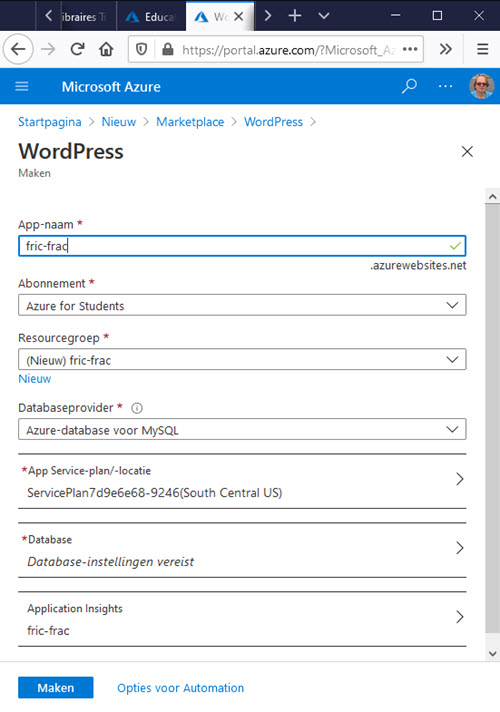
Task: List all tabs with the down chevron
Action: (323, 16)
